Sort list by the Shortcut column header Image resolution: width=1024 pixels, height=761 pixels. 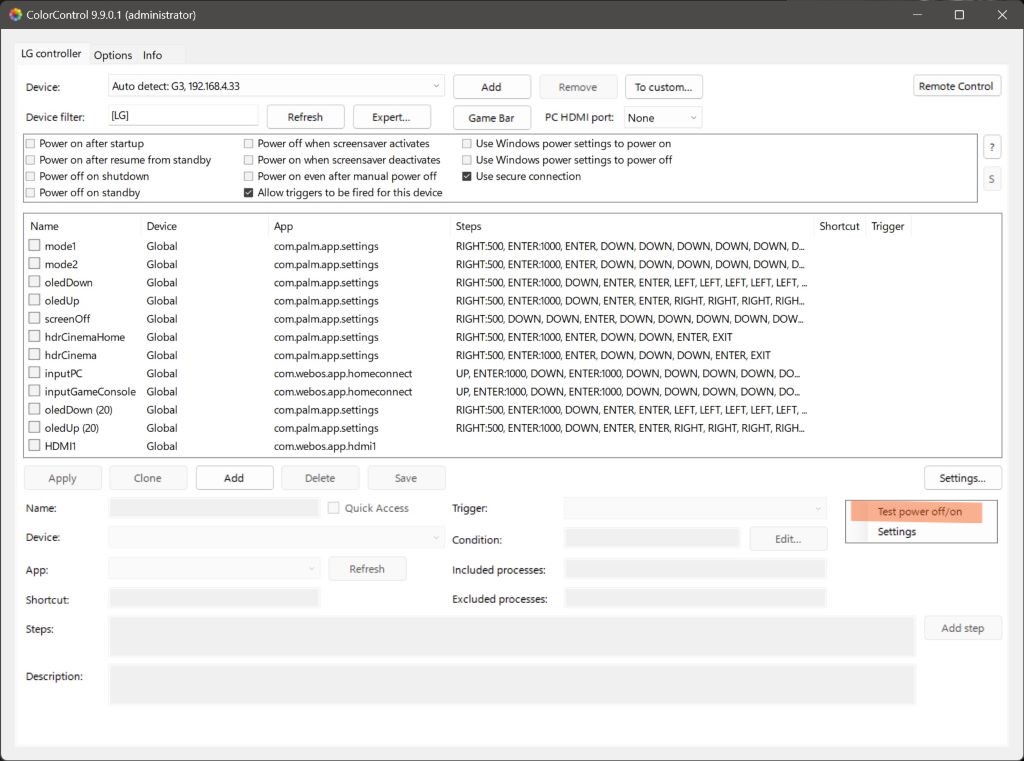coord(838,226)
